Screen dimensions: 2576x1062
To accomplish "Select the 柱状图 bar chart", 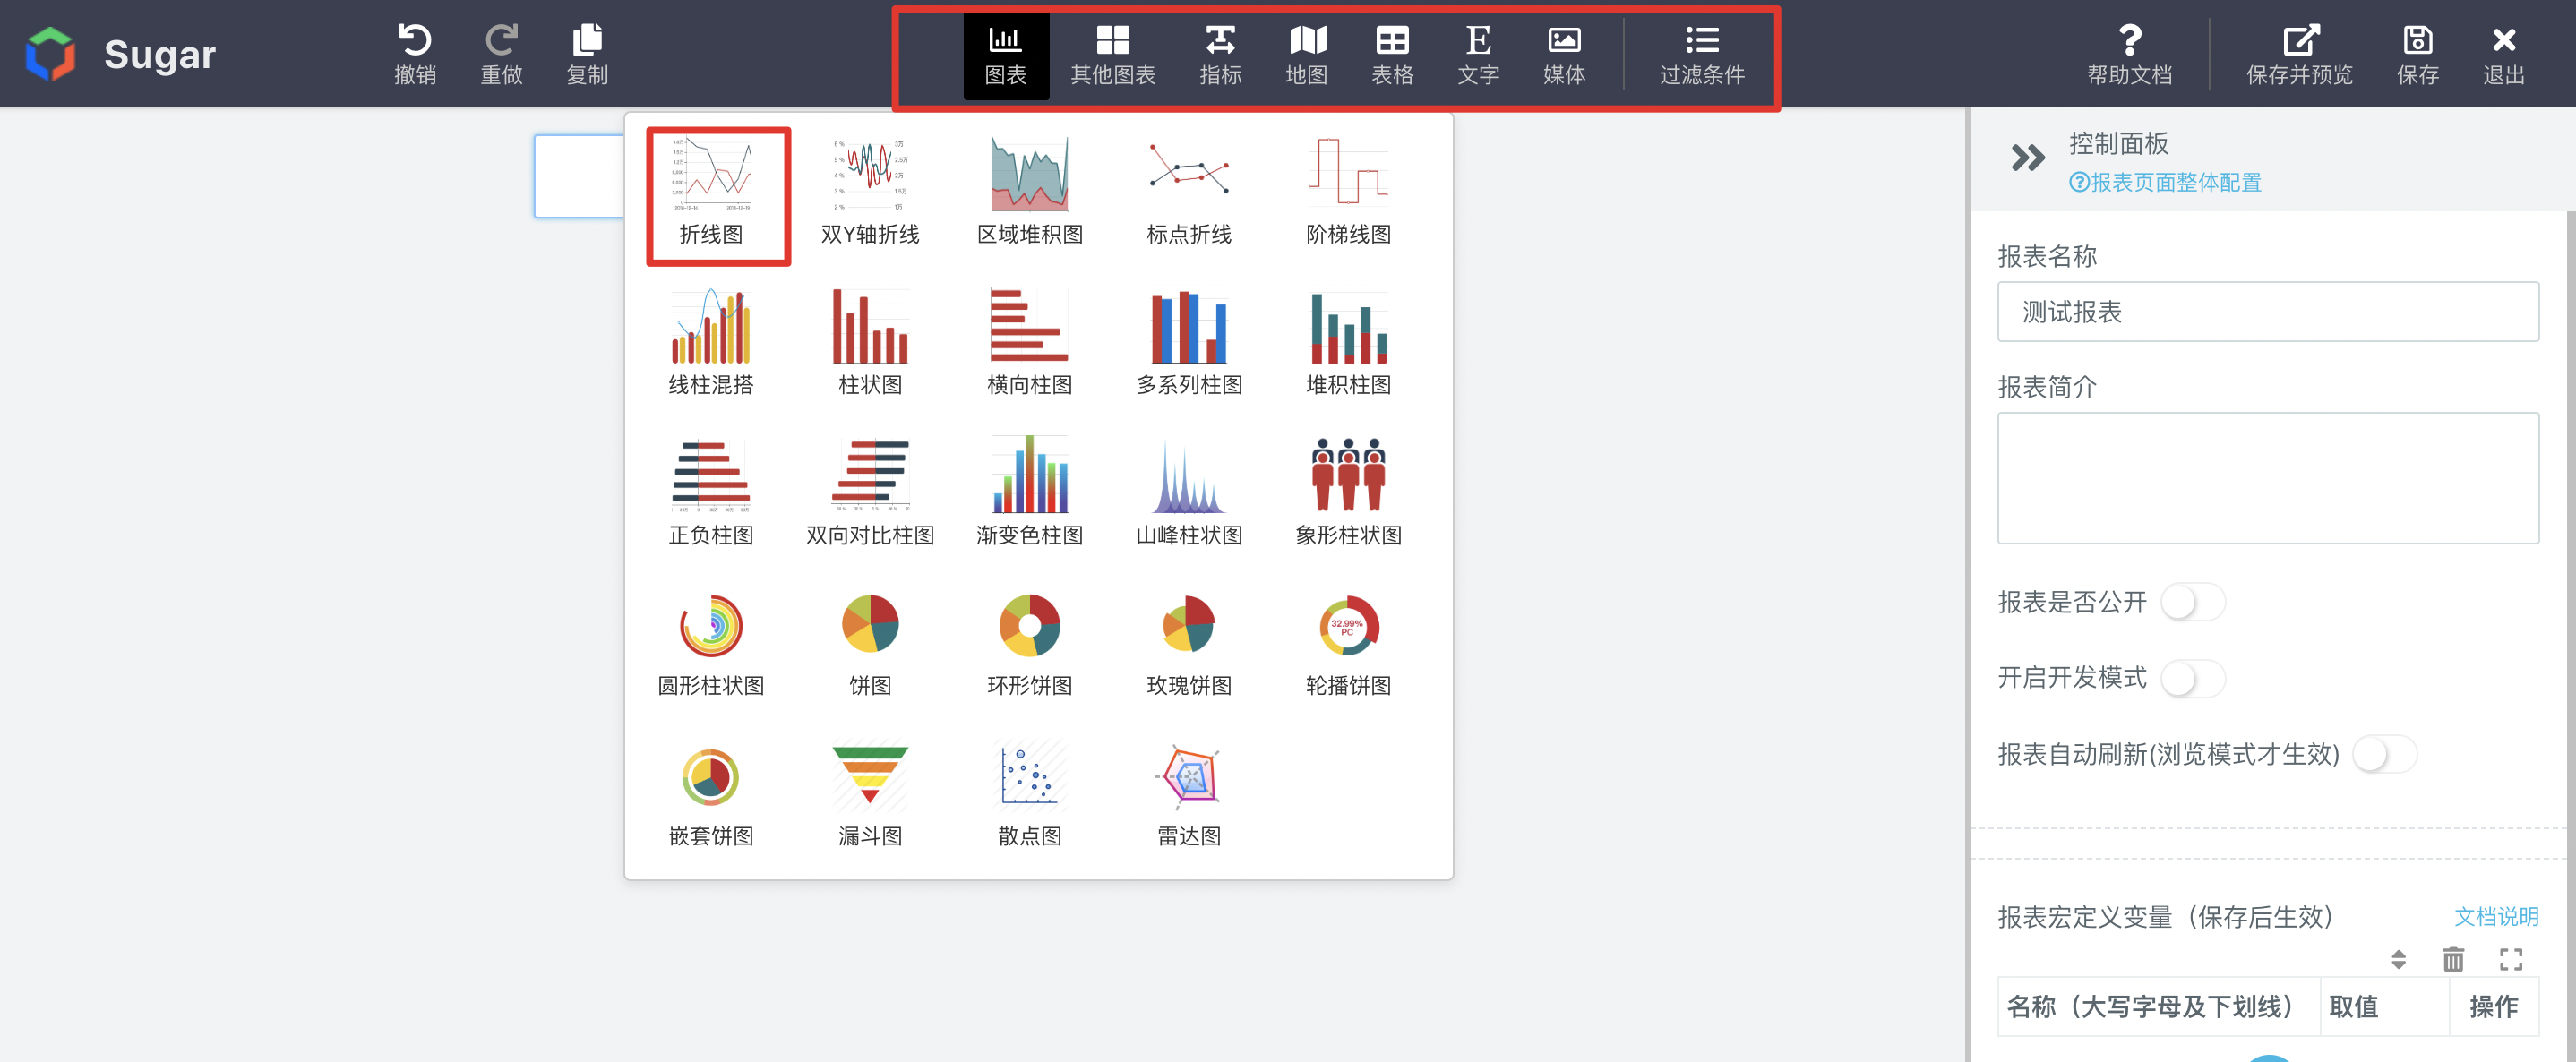I will [x=870, y=343].
